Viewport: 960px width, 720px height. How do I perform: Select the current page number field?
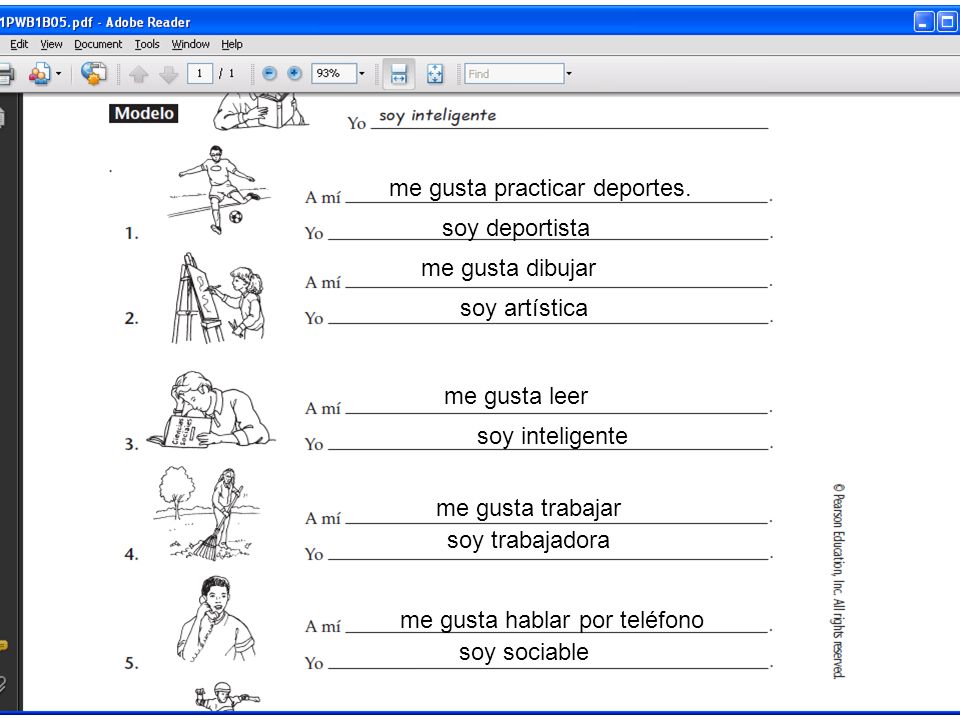coord(200,73)
